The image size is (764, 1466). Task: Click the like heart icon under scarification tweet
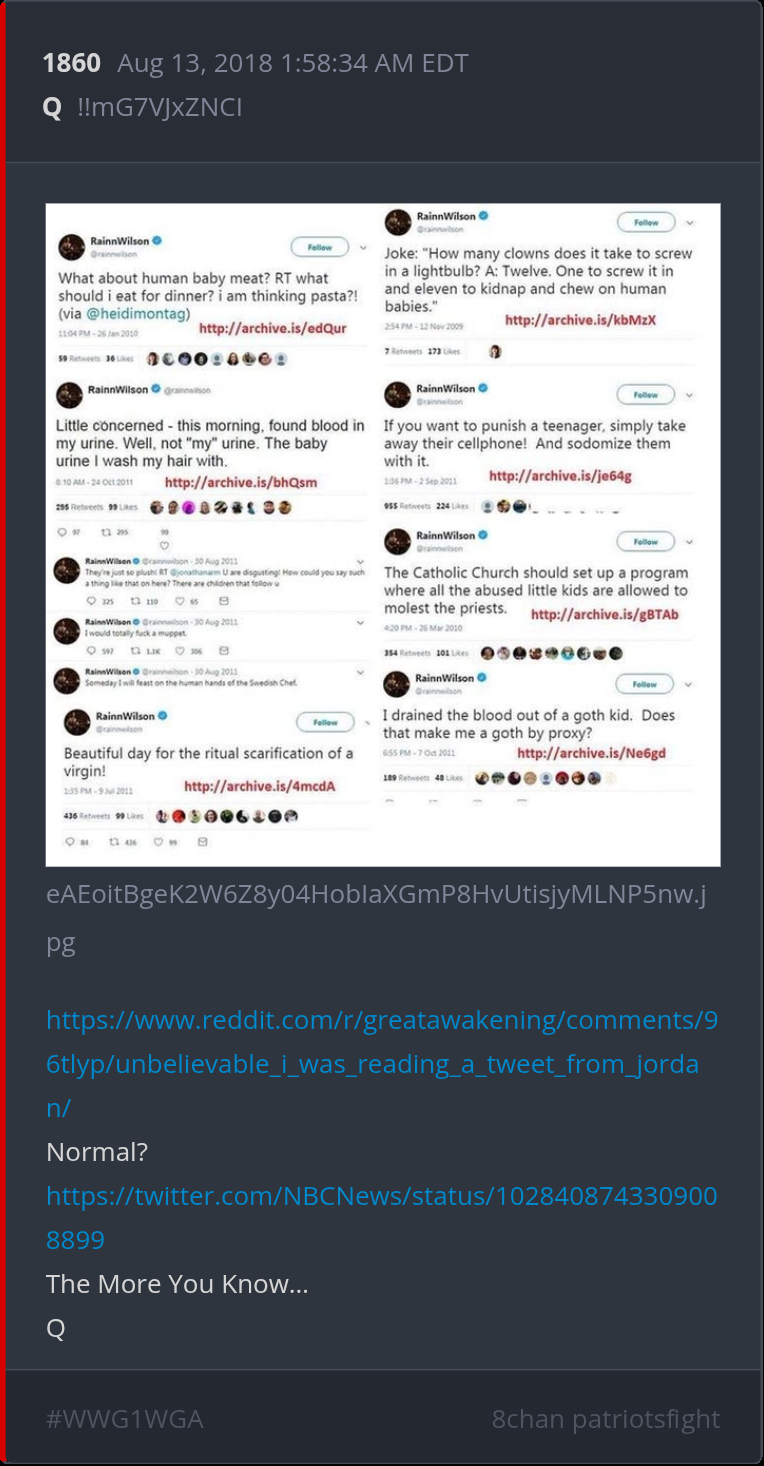(158, 843)
